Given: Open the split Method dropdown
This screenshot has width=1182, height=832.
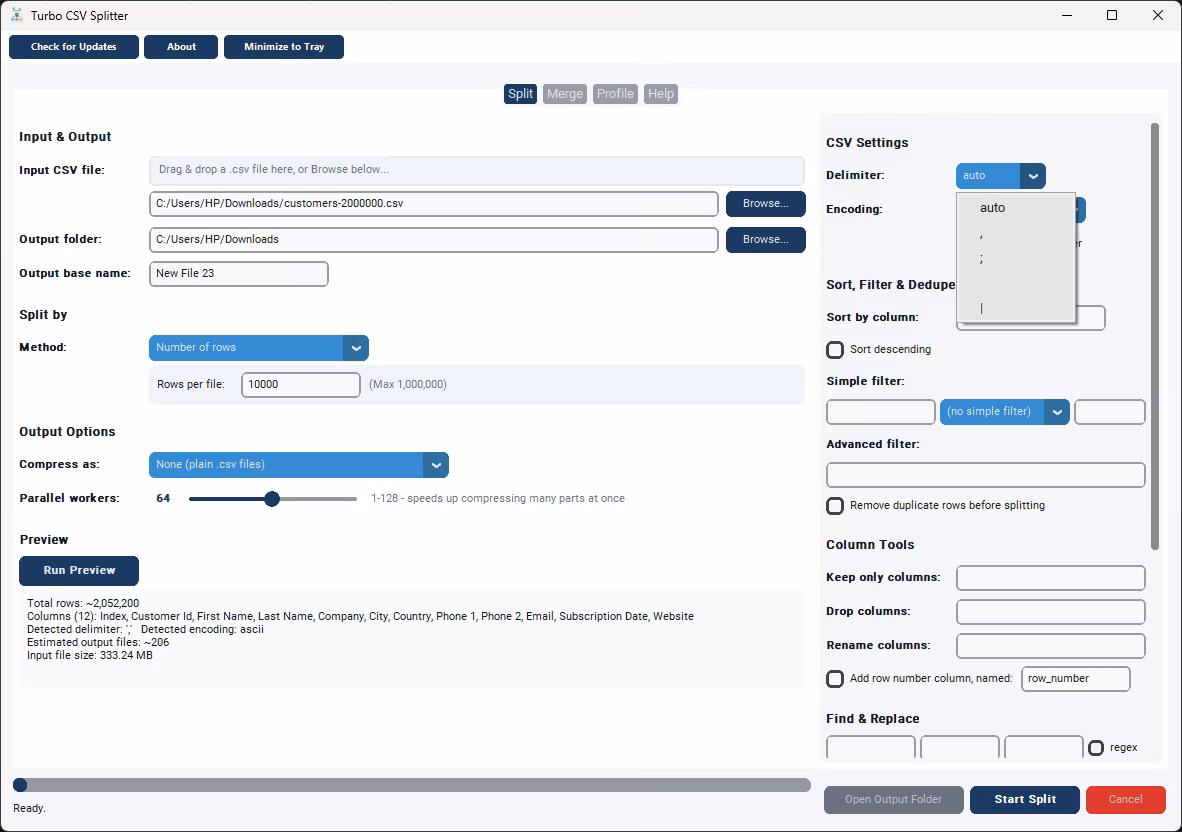Looking at the screenshot, I should 259,347.
